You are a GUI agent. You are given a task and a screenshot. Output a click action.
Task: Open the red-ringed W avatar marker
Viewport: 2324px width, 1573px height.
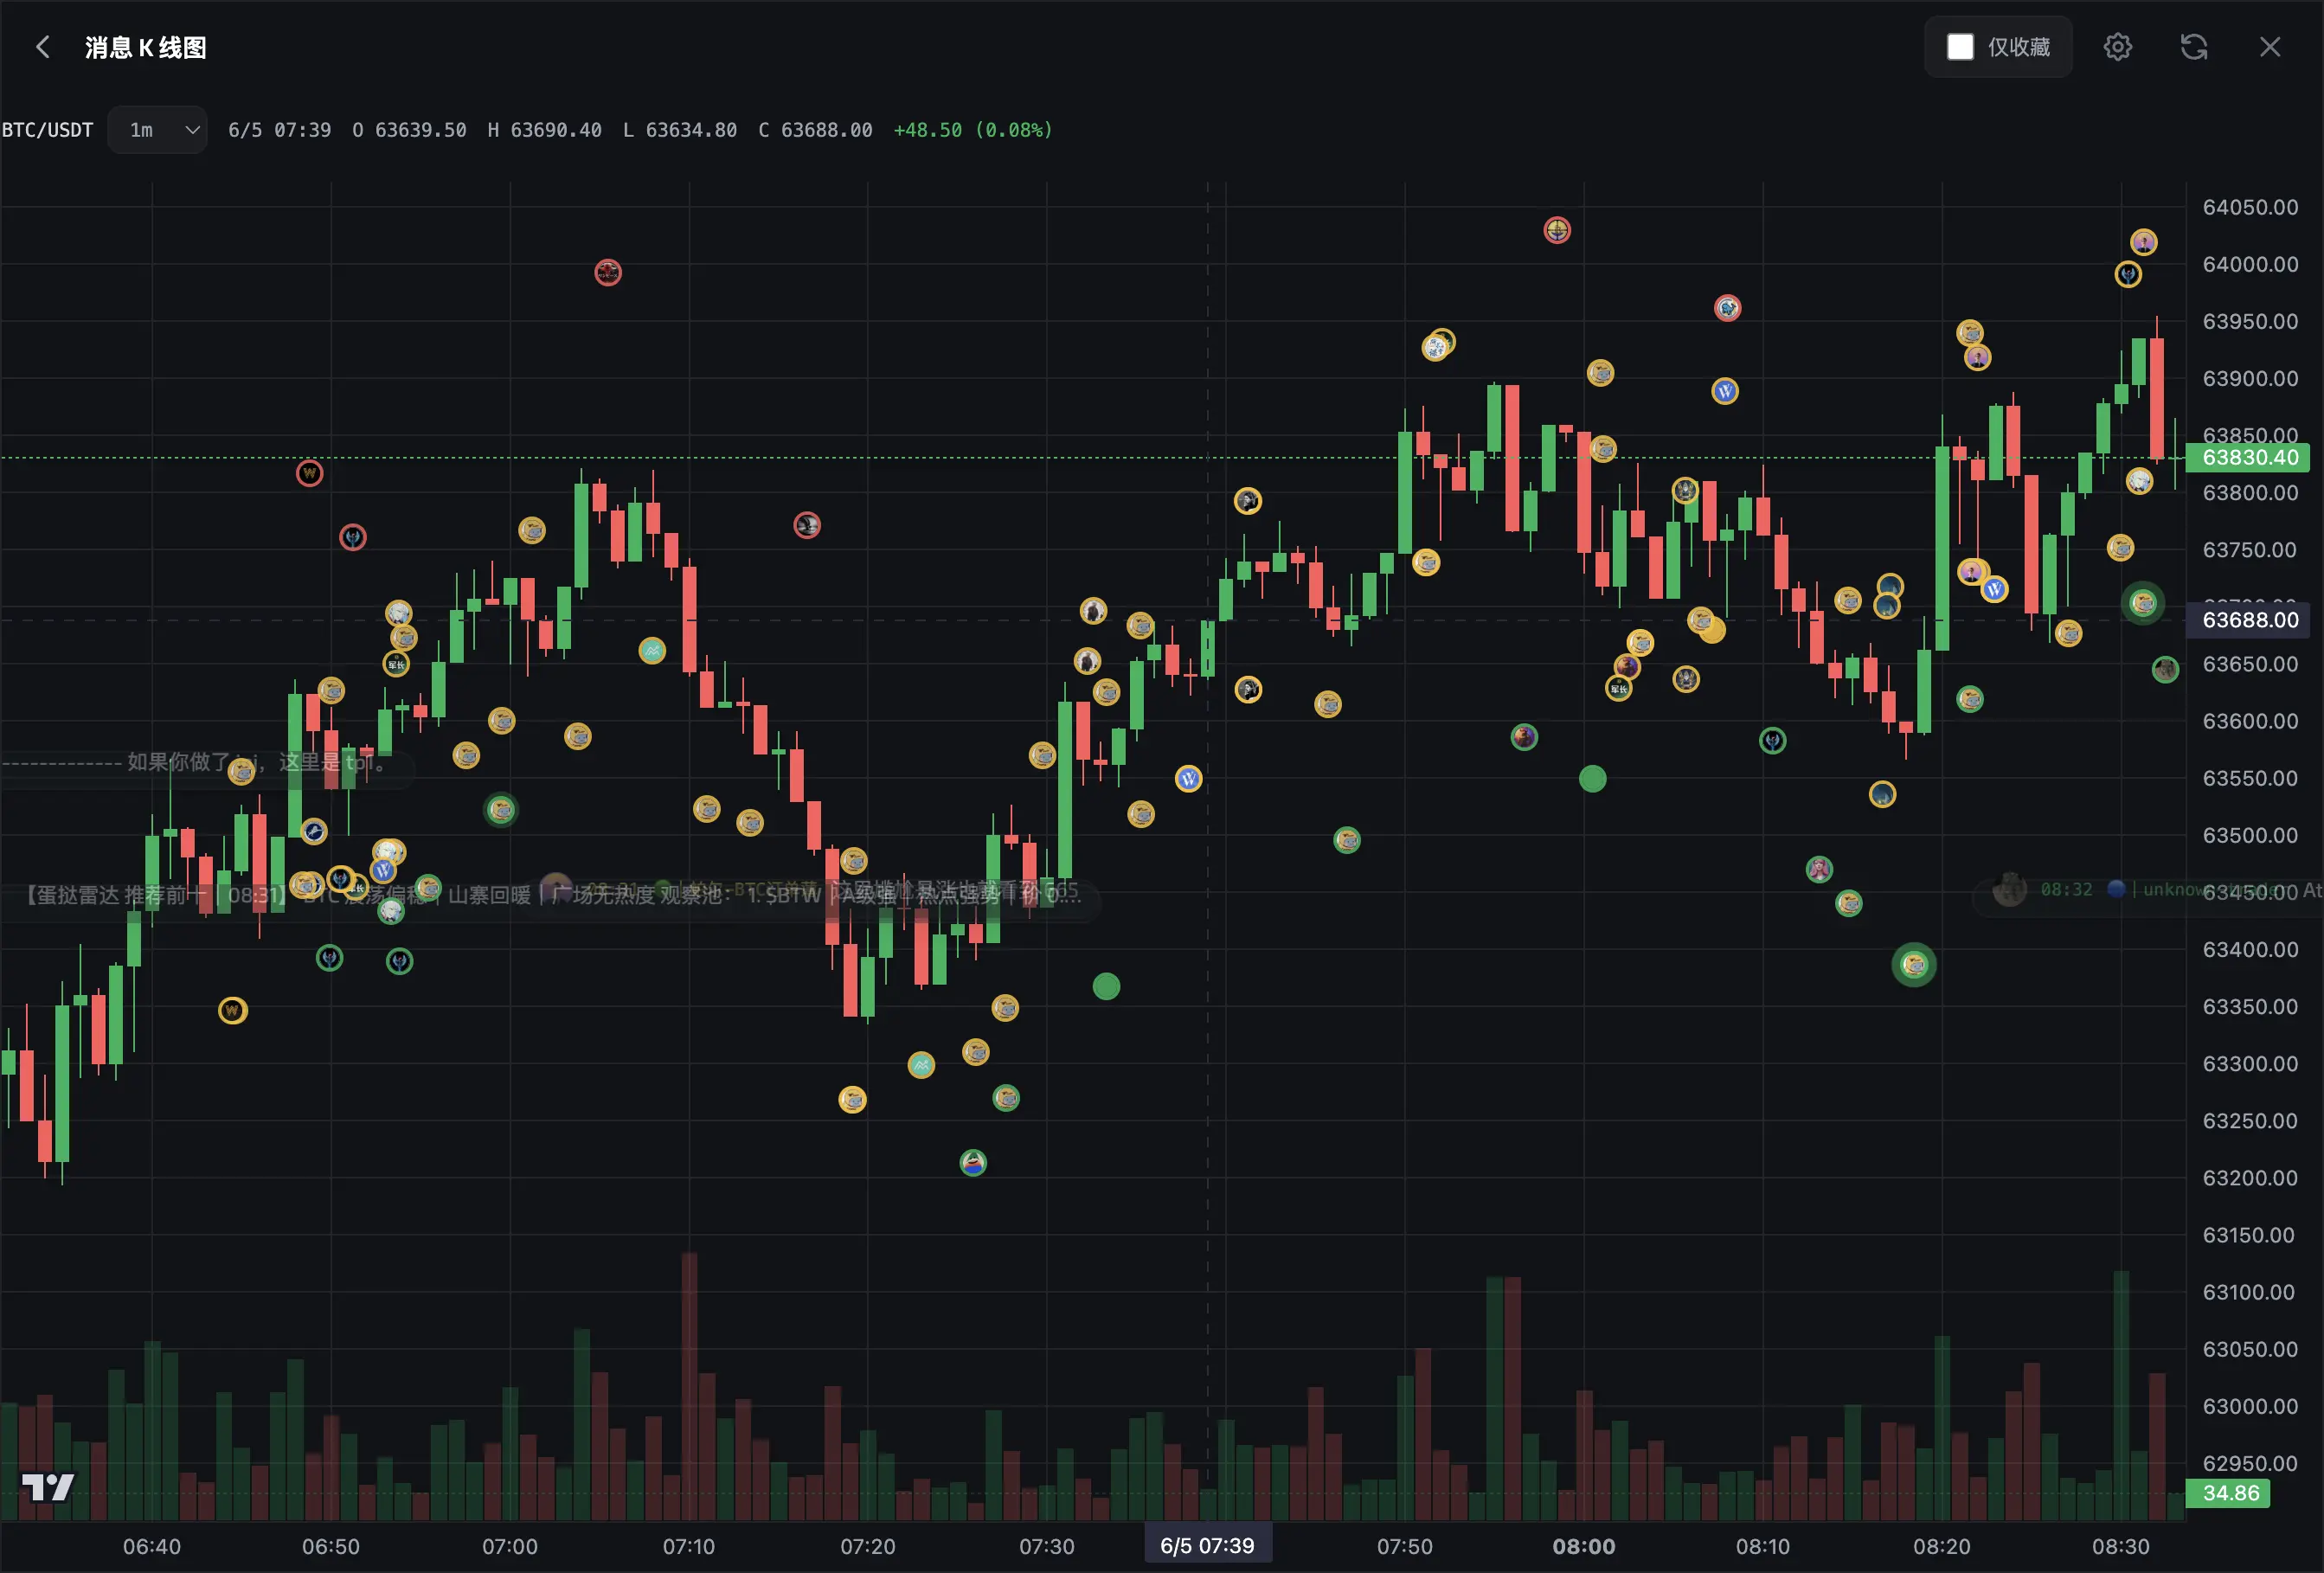[x=309, y=473]
